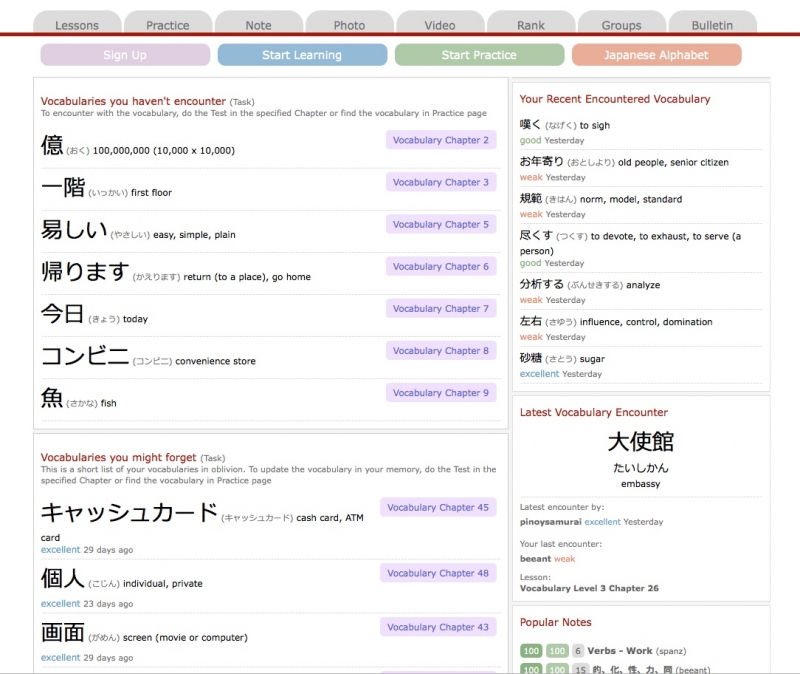View the Rank tab
Image resolution: width=800 pixels, height=674 pixels.
[x=531, y=25]
